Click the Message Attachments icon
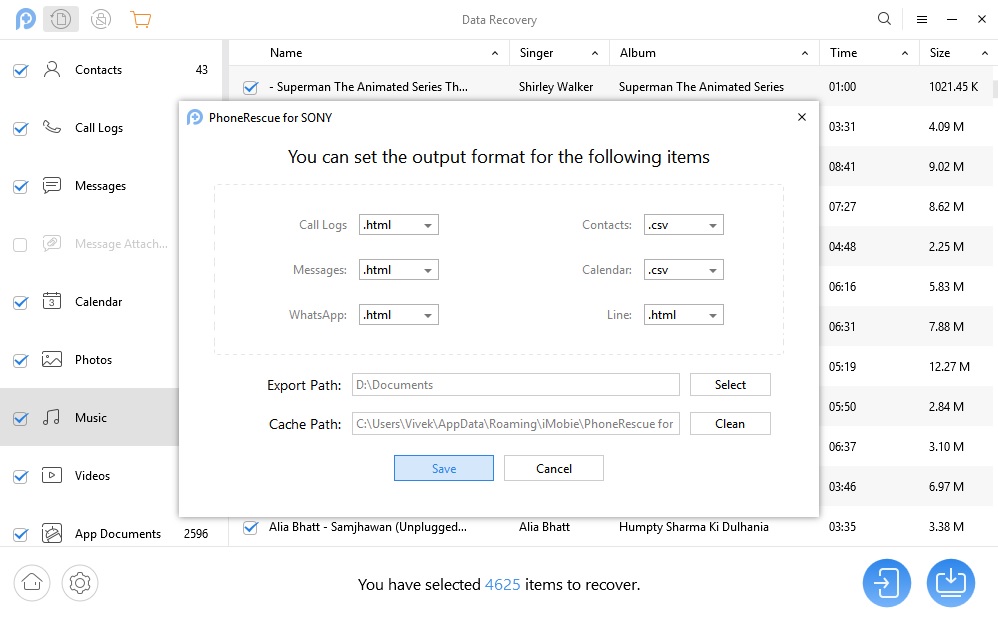The image size is (998, 618). [x=52, y=243]
